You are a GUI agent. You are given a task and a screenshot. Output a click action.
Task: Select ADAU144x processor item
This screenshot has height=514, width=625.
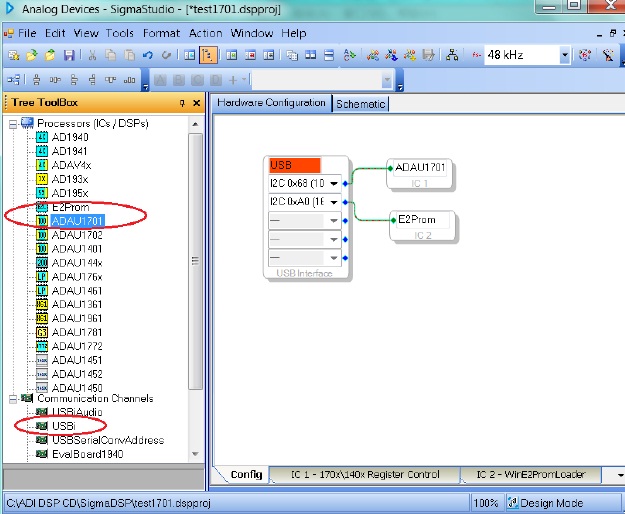pyautogui.click(x=77, y=263)
